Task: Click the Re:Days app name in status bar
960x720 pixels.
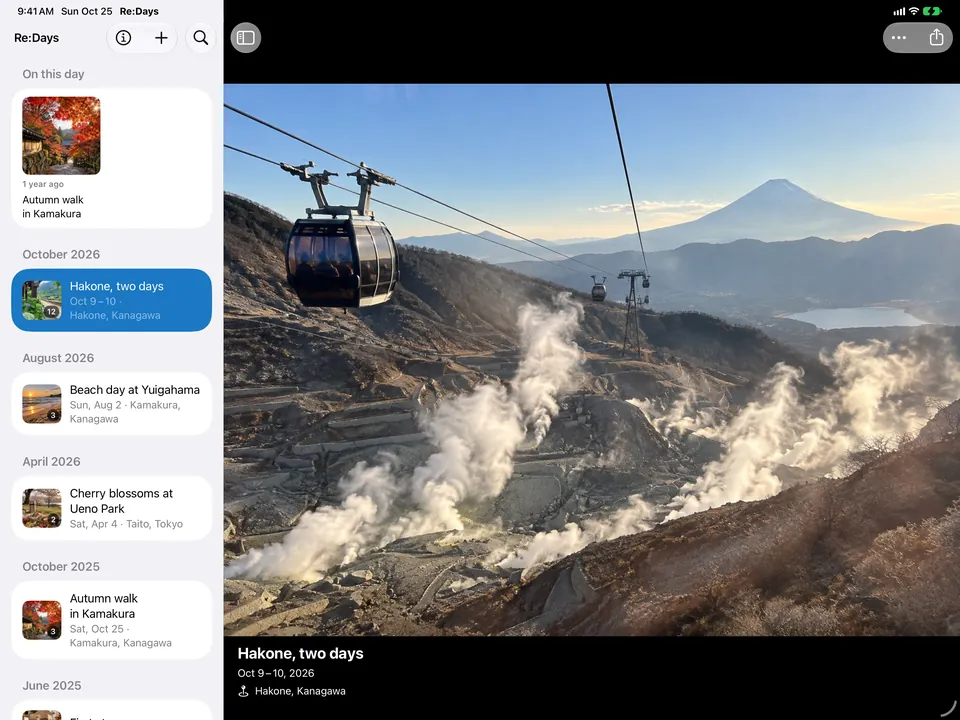Action: click(x=139, y=11)
